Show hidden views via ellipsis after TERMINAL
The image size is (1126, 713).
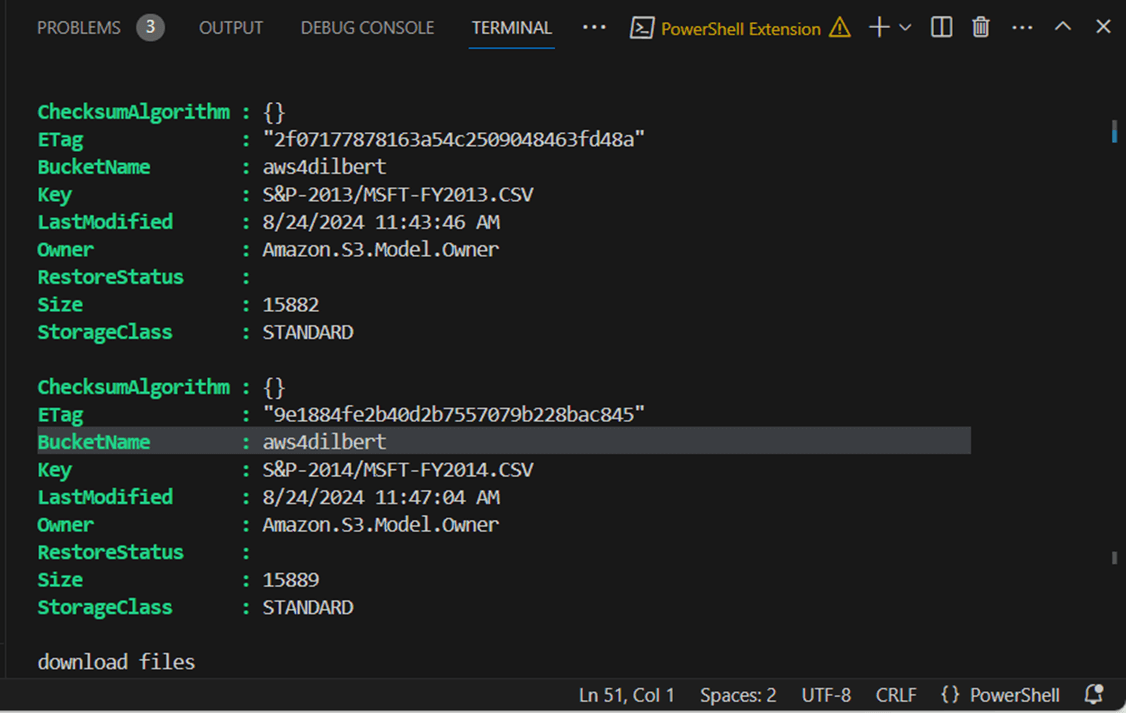(594, 28)
